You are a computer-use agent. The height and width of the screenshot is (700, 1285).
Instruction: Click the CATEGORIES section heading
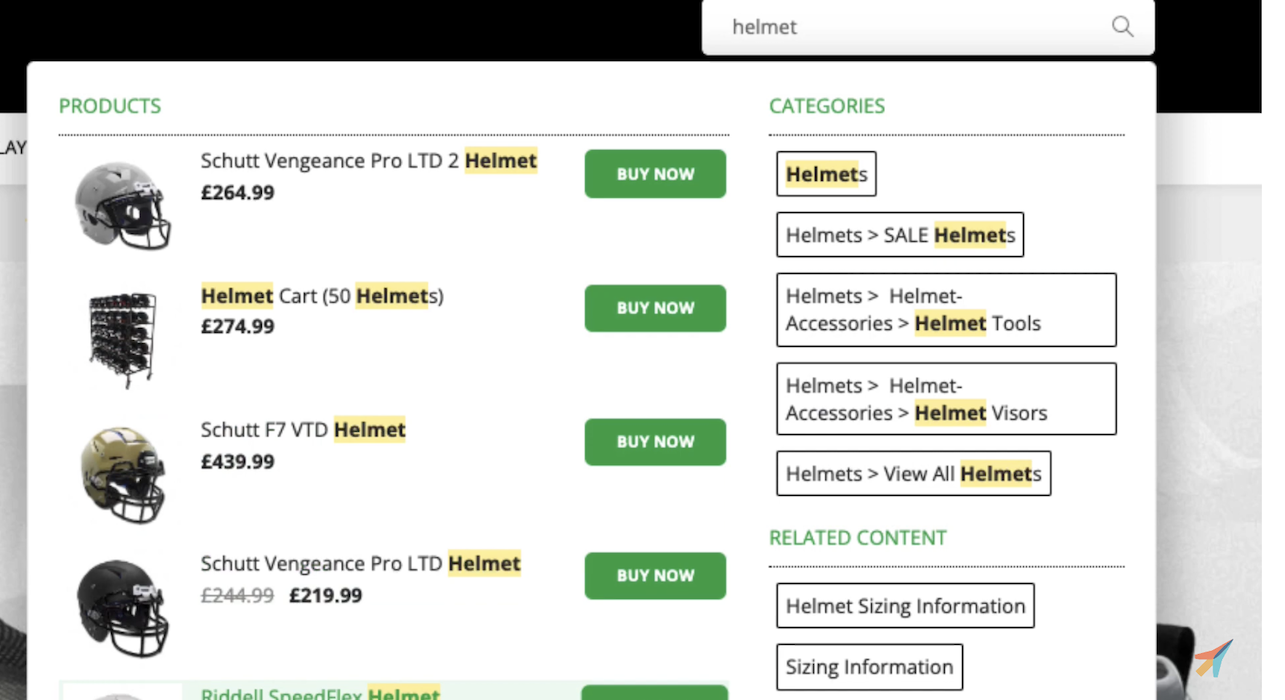827,106
